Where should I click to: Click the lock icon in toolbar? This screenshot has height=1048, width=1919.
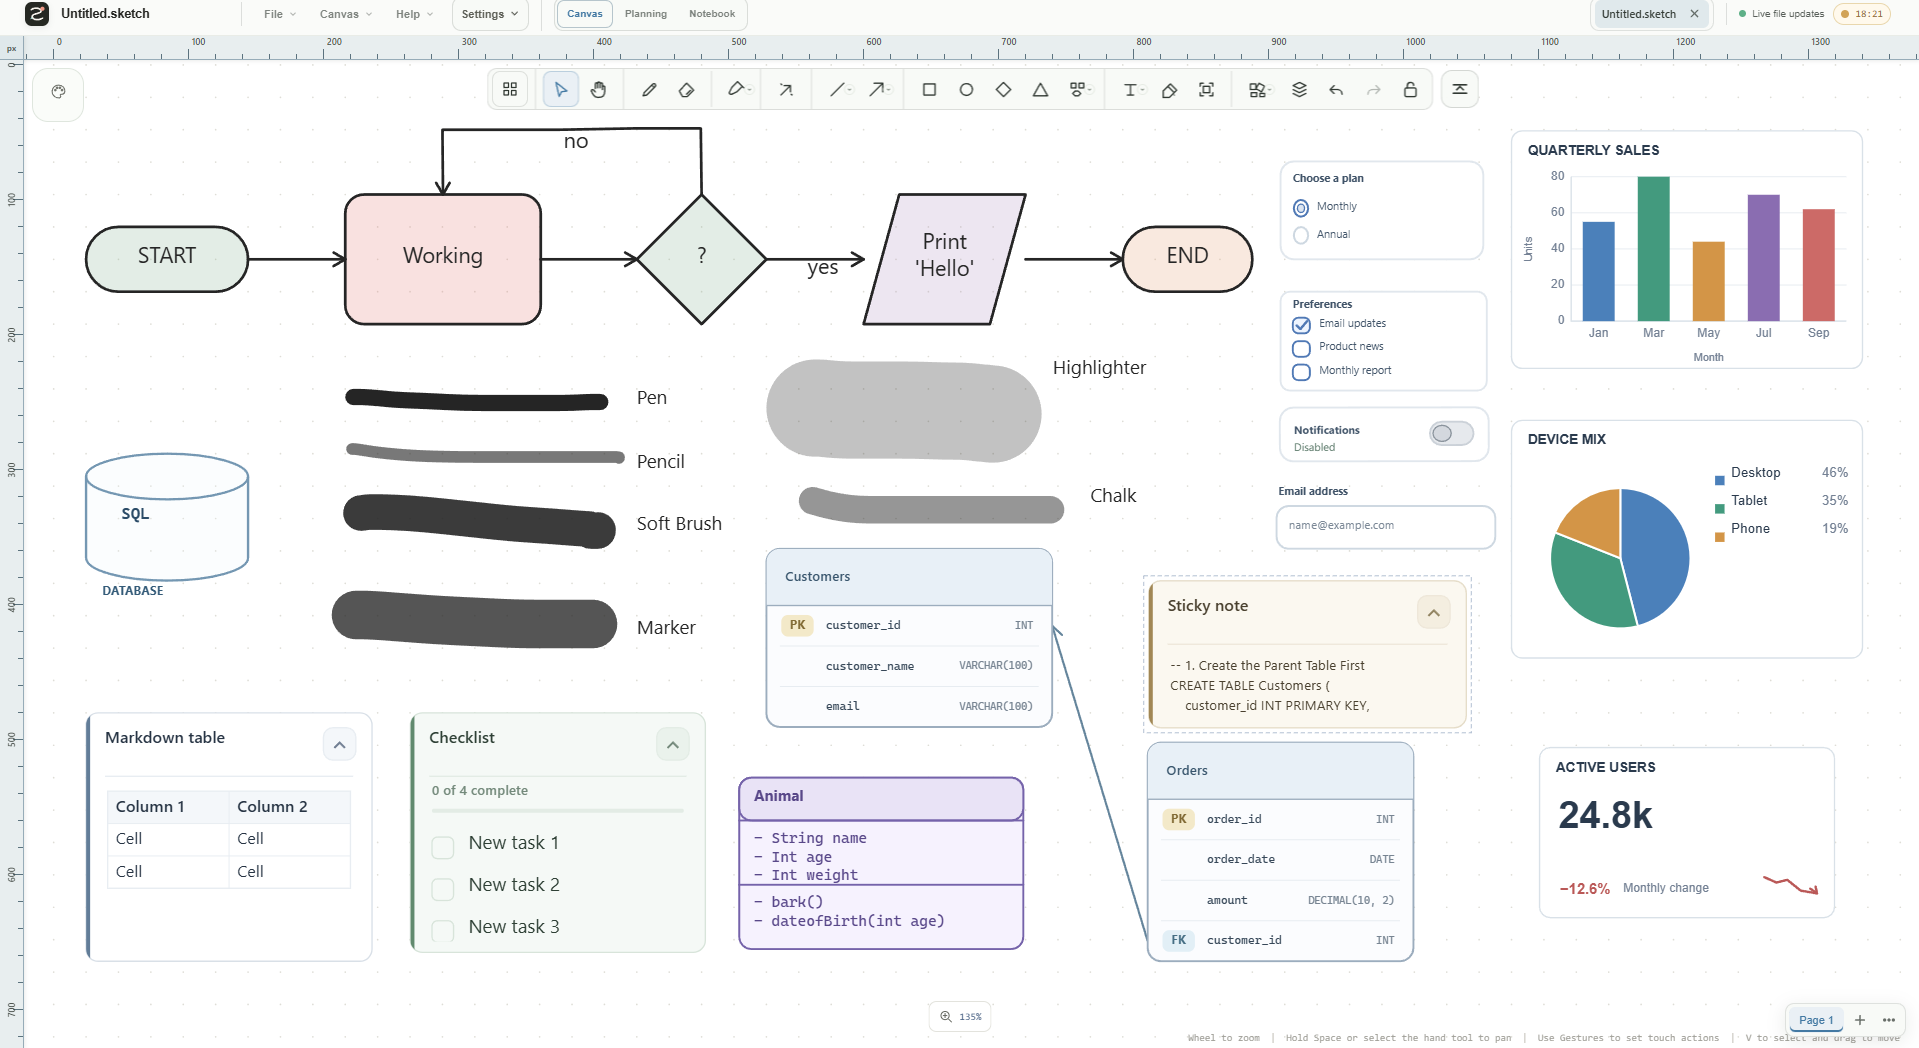coord(1410,90)
